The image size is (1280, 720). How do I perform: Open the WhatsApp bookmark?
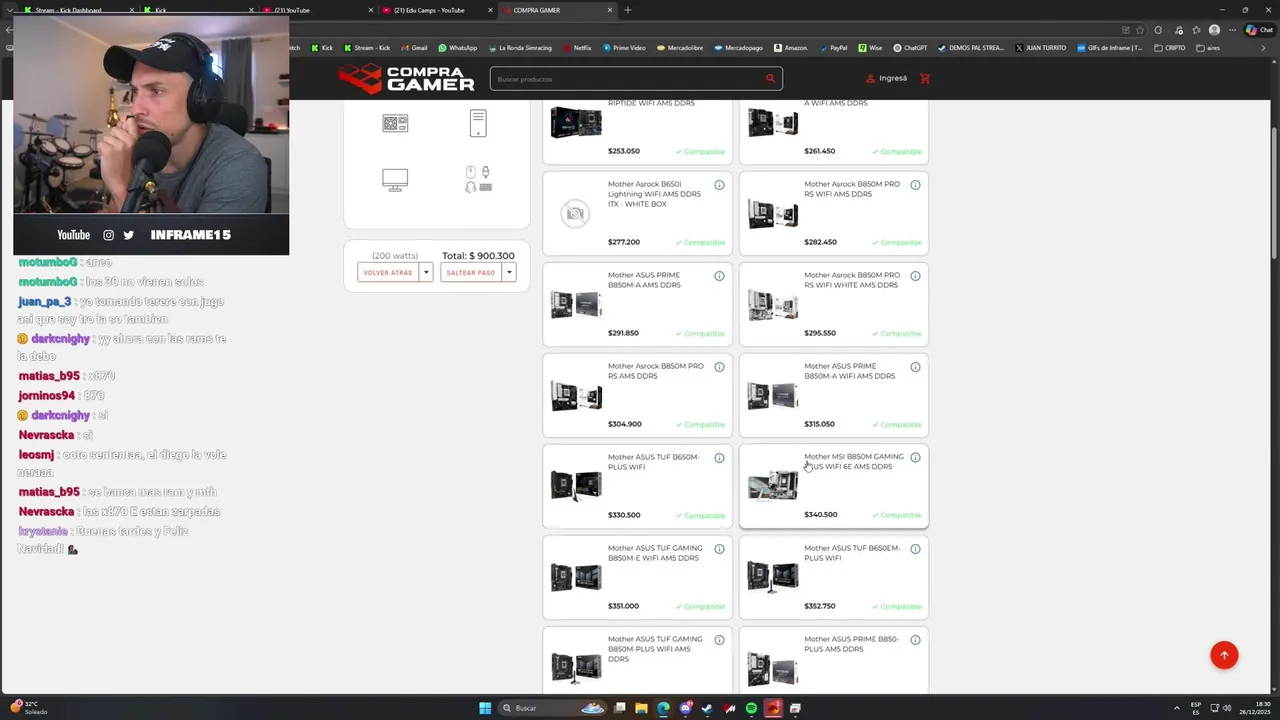(458, 48)
